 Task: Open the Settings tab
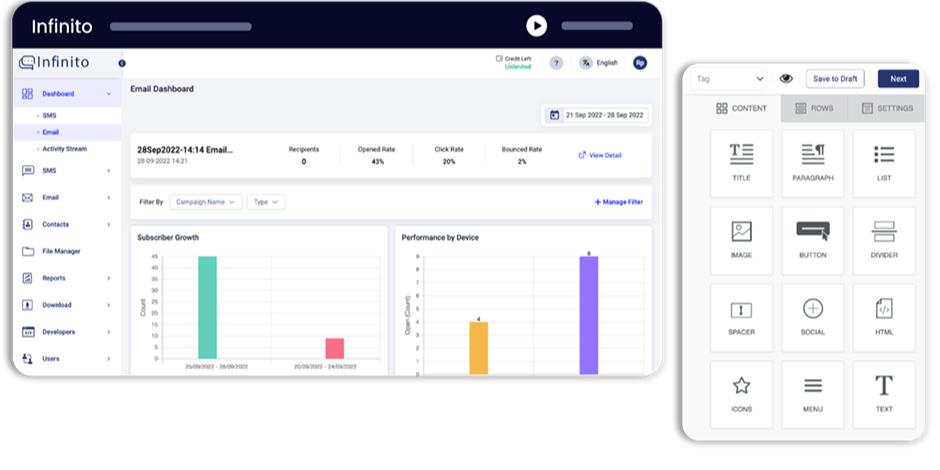pyautogui.click(x=886, y=108)
